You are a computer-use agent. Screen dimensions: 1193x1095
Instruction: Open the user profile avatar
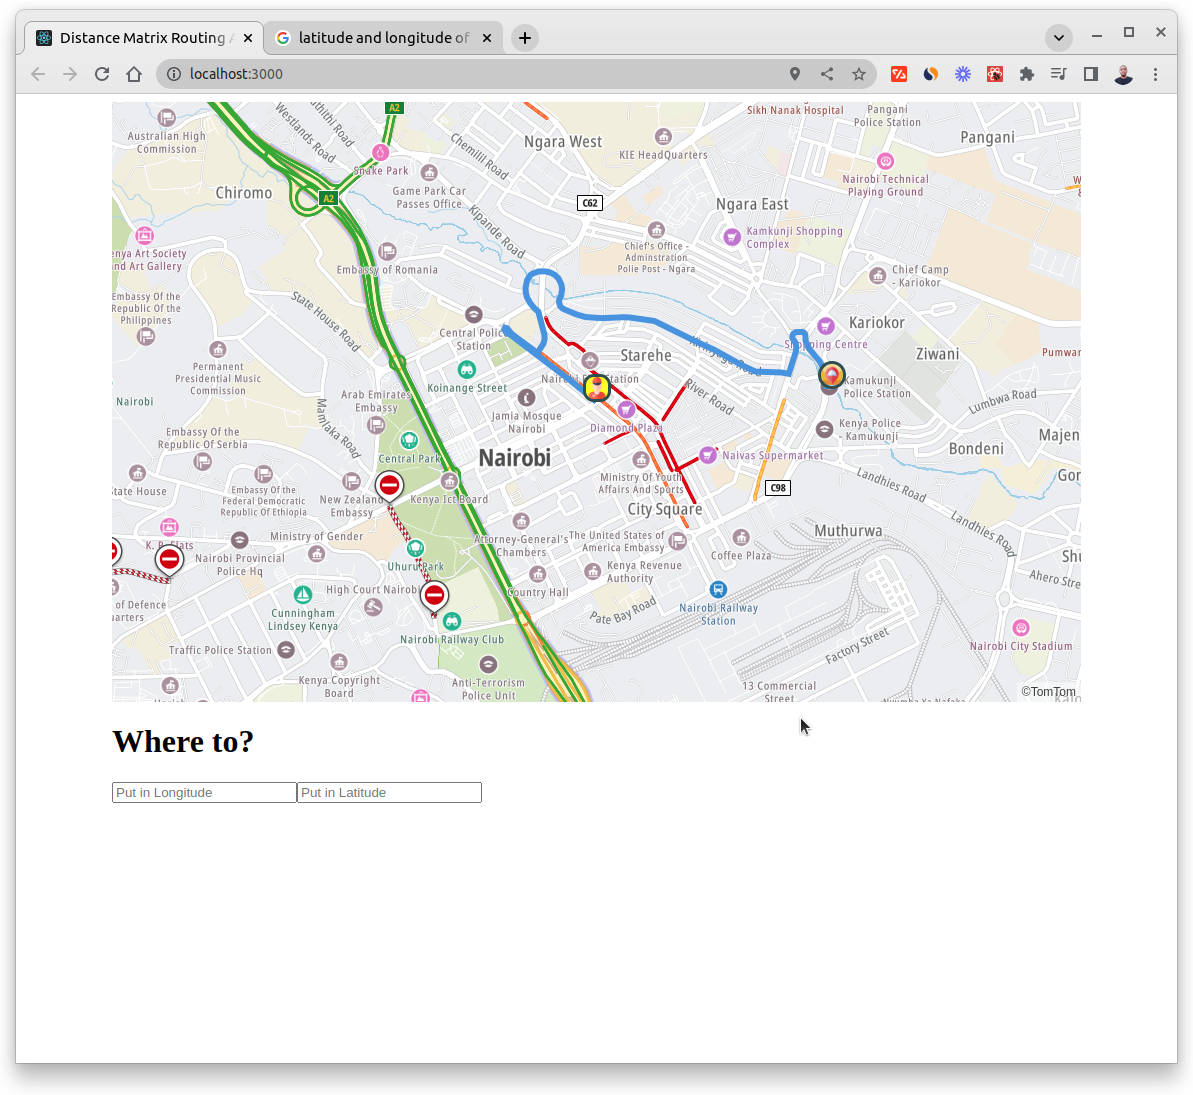point(1123,74)
